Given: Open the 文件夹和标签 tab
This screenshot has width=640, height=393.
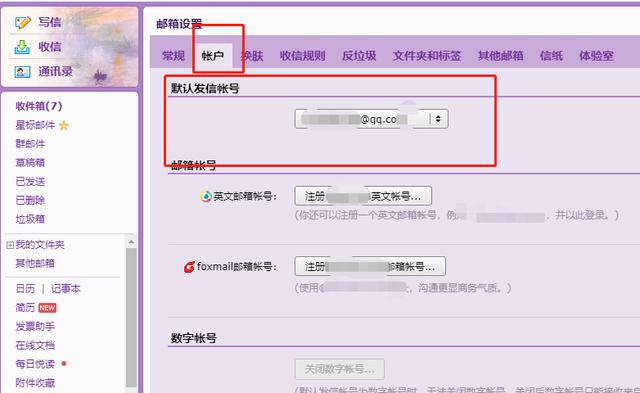Looking at the screenshot, I should click(x=427, y=56).
